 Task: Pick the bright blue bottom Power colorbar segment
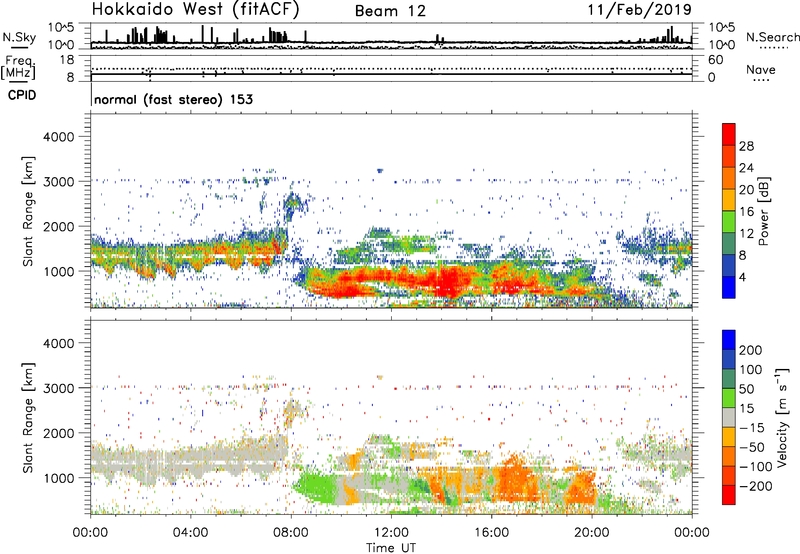[x=729, y=287]
